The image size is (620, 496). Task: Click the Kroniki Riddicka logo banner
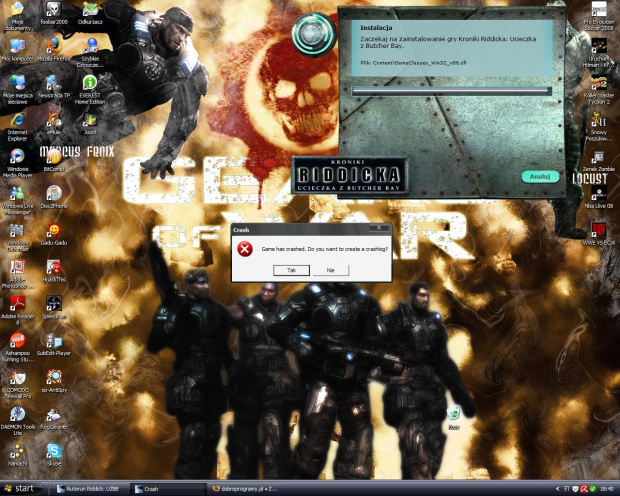350,175
